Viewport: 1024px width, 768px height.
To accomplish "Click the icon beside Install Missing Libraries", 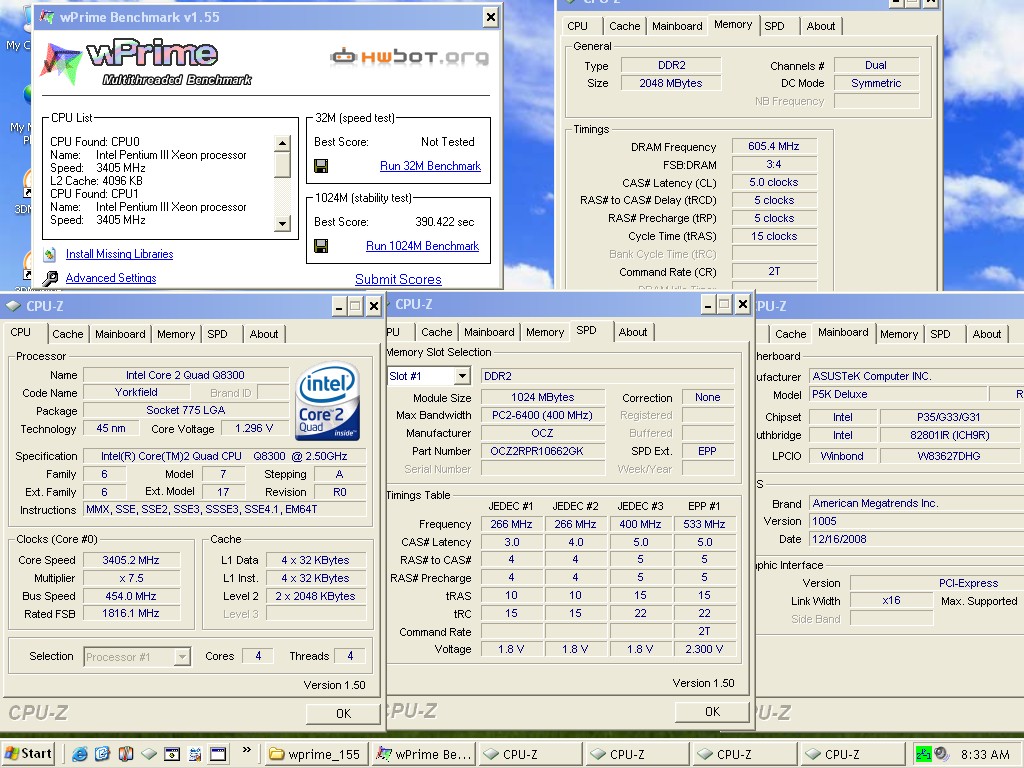I will click(50, 254).
